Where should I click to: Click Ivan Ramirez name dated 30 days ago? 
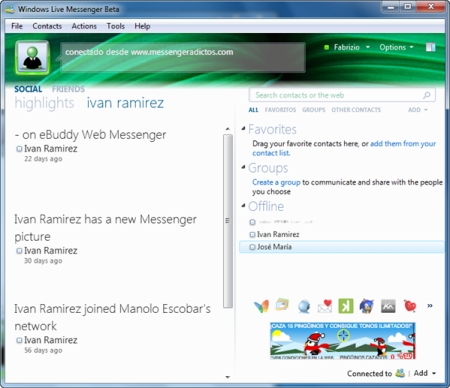pyautogui.click(x=51, y=251)
